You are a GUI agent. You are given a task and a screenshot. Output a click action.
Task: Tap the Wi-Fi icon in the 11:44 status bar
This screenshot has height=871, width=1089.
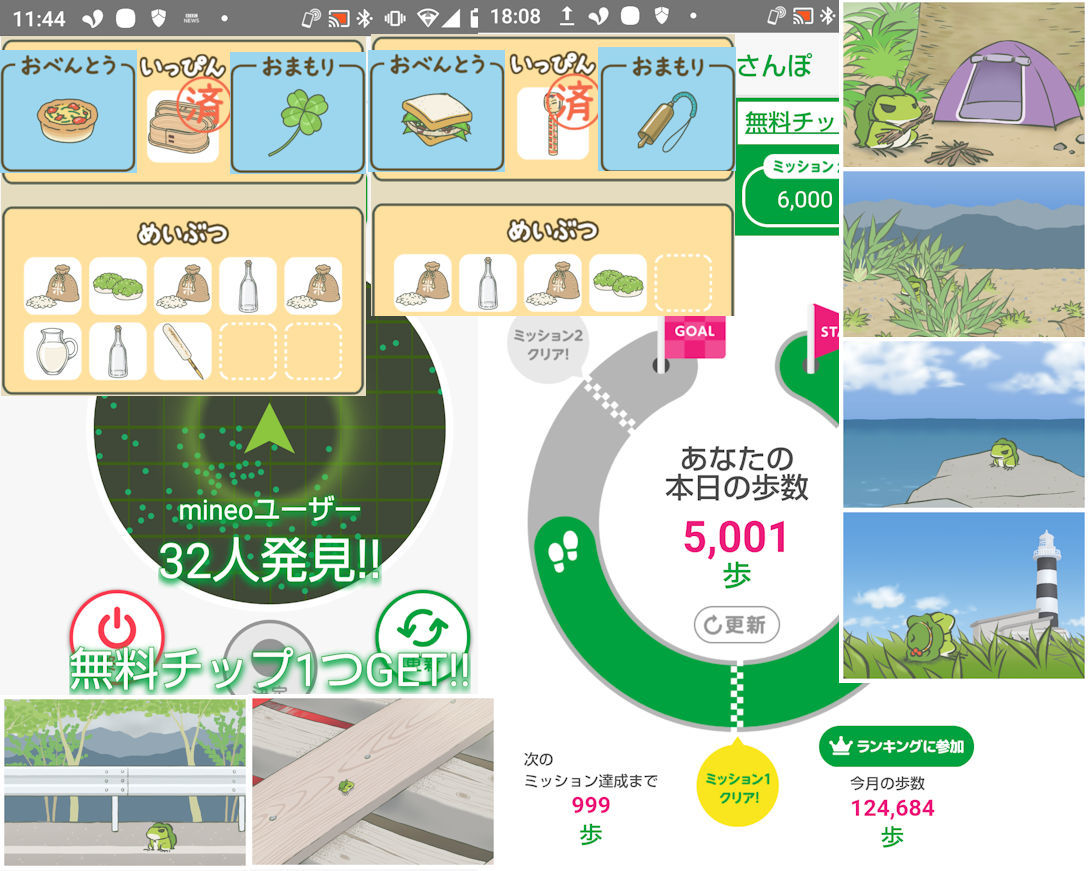428,18
